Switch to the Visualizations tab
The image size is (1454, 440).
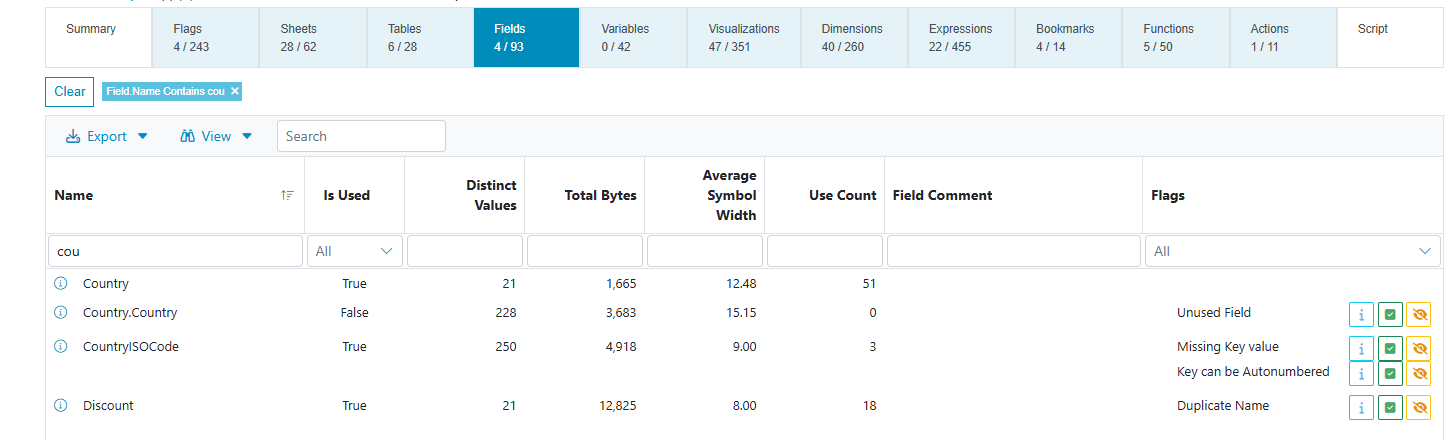pyautogui.click(x=744, y=37)
